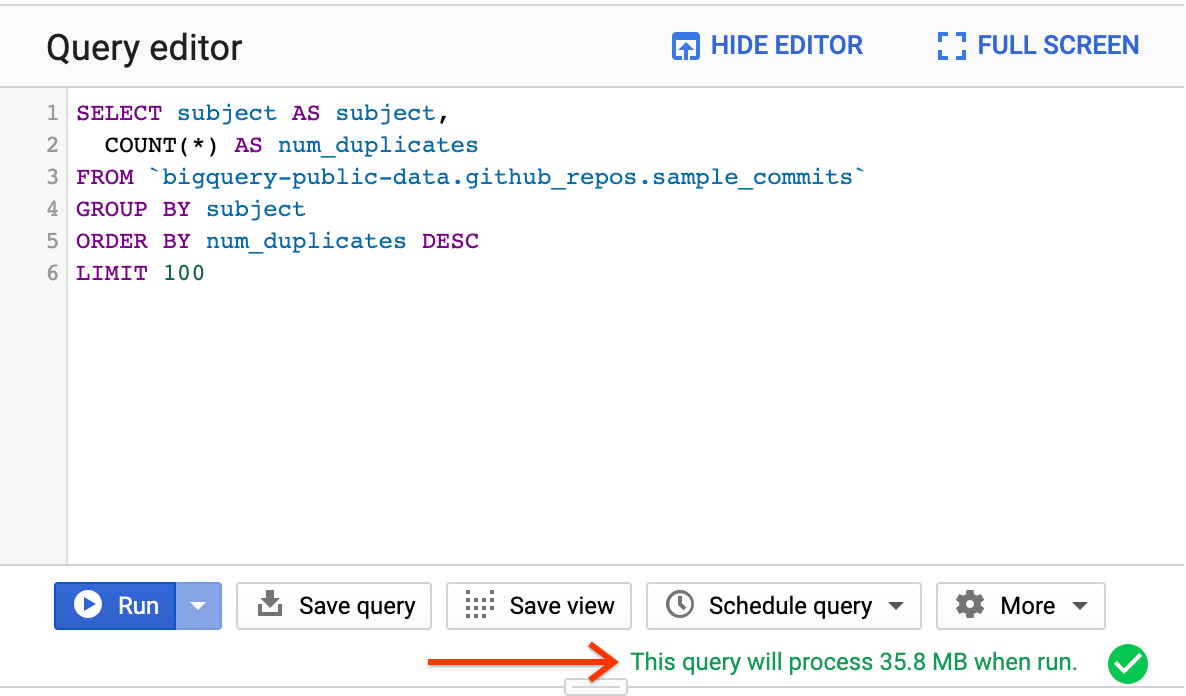Image resolution: width=1186 pixels, height=696 pixels.
Task: Click the gear icon beside More
Action: [x=970, y=605]
